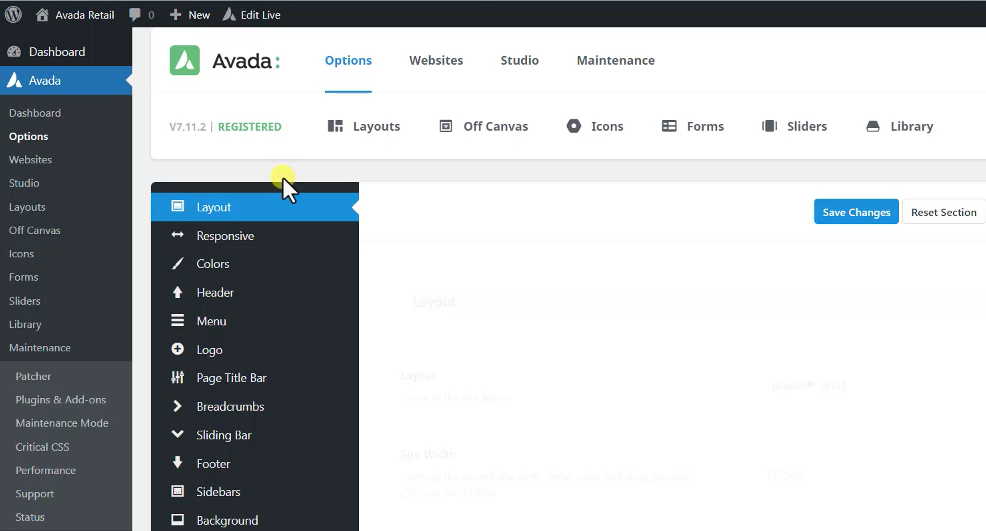Click the Library icon

873,126
